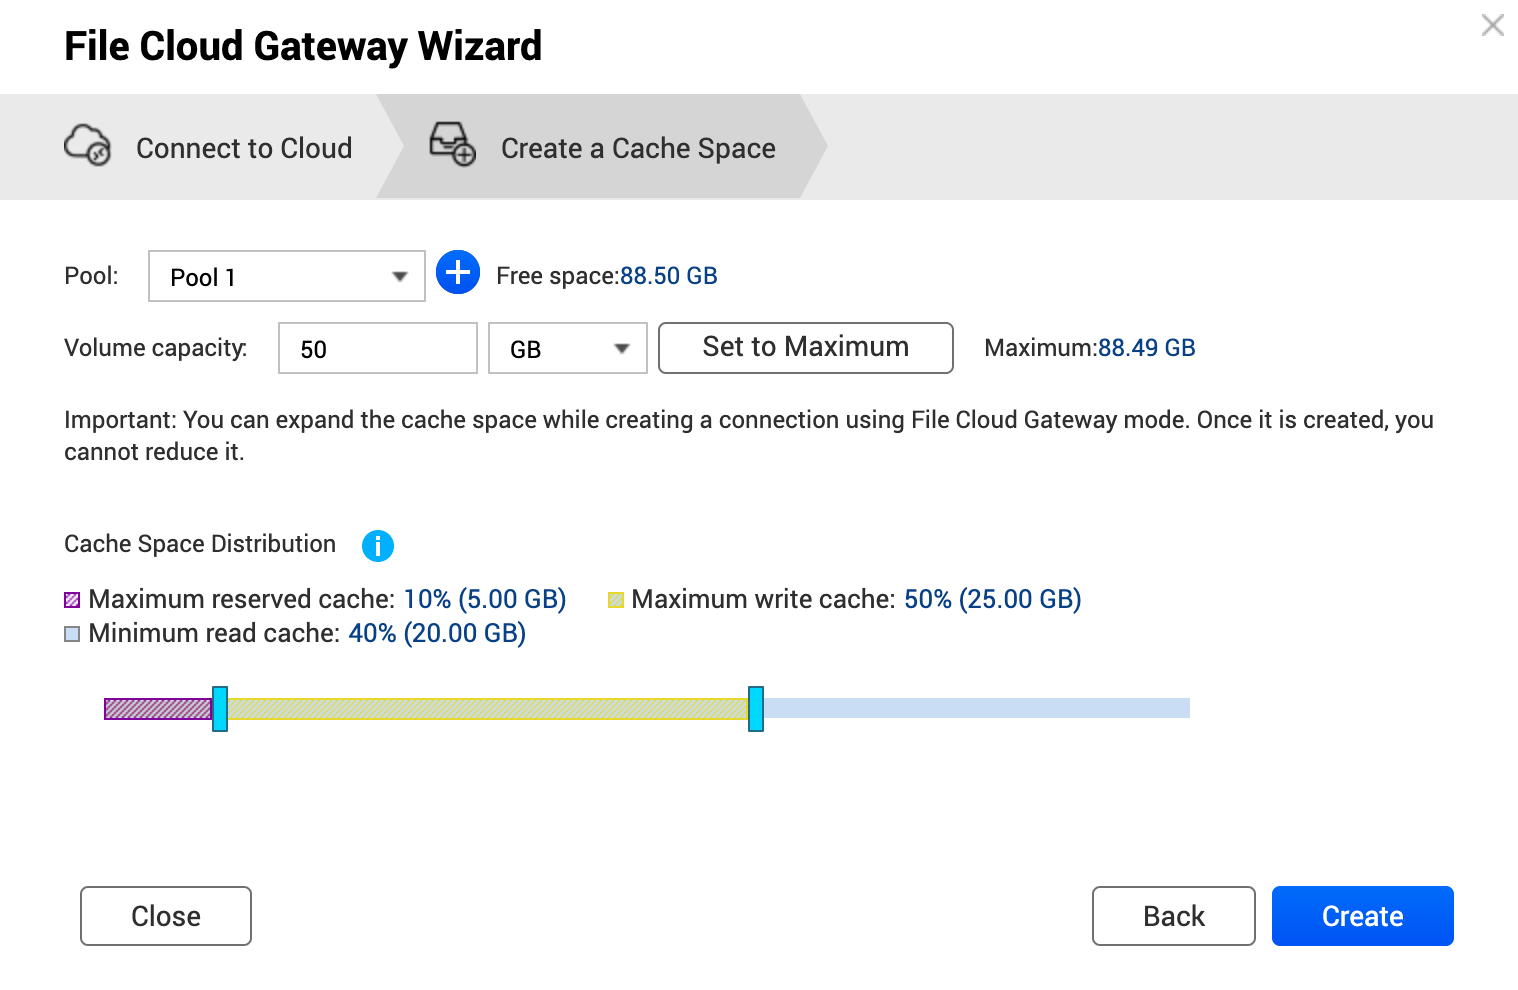Open the Pool 1 dropdown
The width and height of the screenshot is (1518, 990).
point(287,276)
